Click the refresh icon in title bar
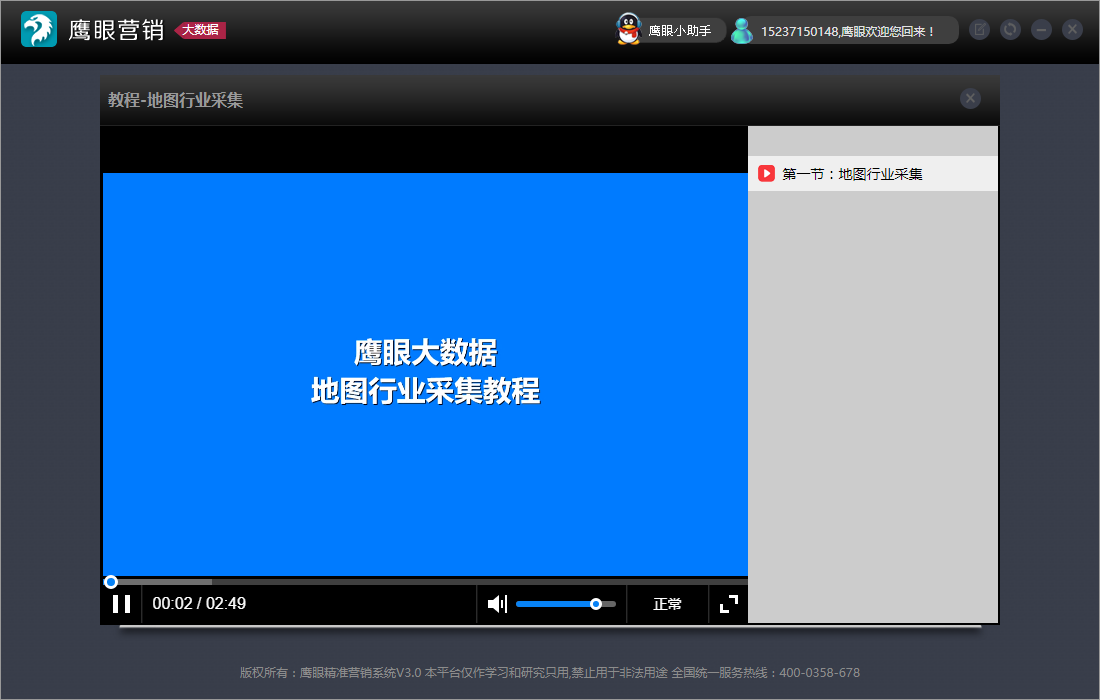This screenshot has width=1100, height=700. pos(1010,29)
